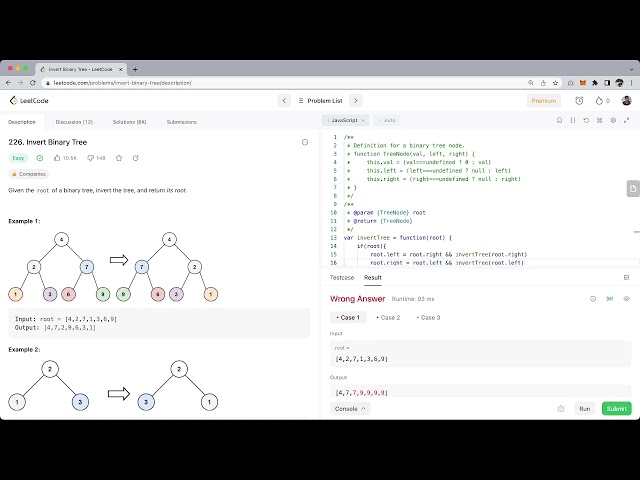Screen dimensions: 640x480
Task: Open a new browser tab
Action: coord(135,69)
